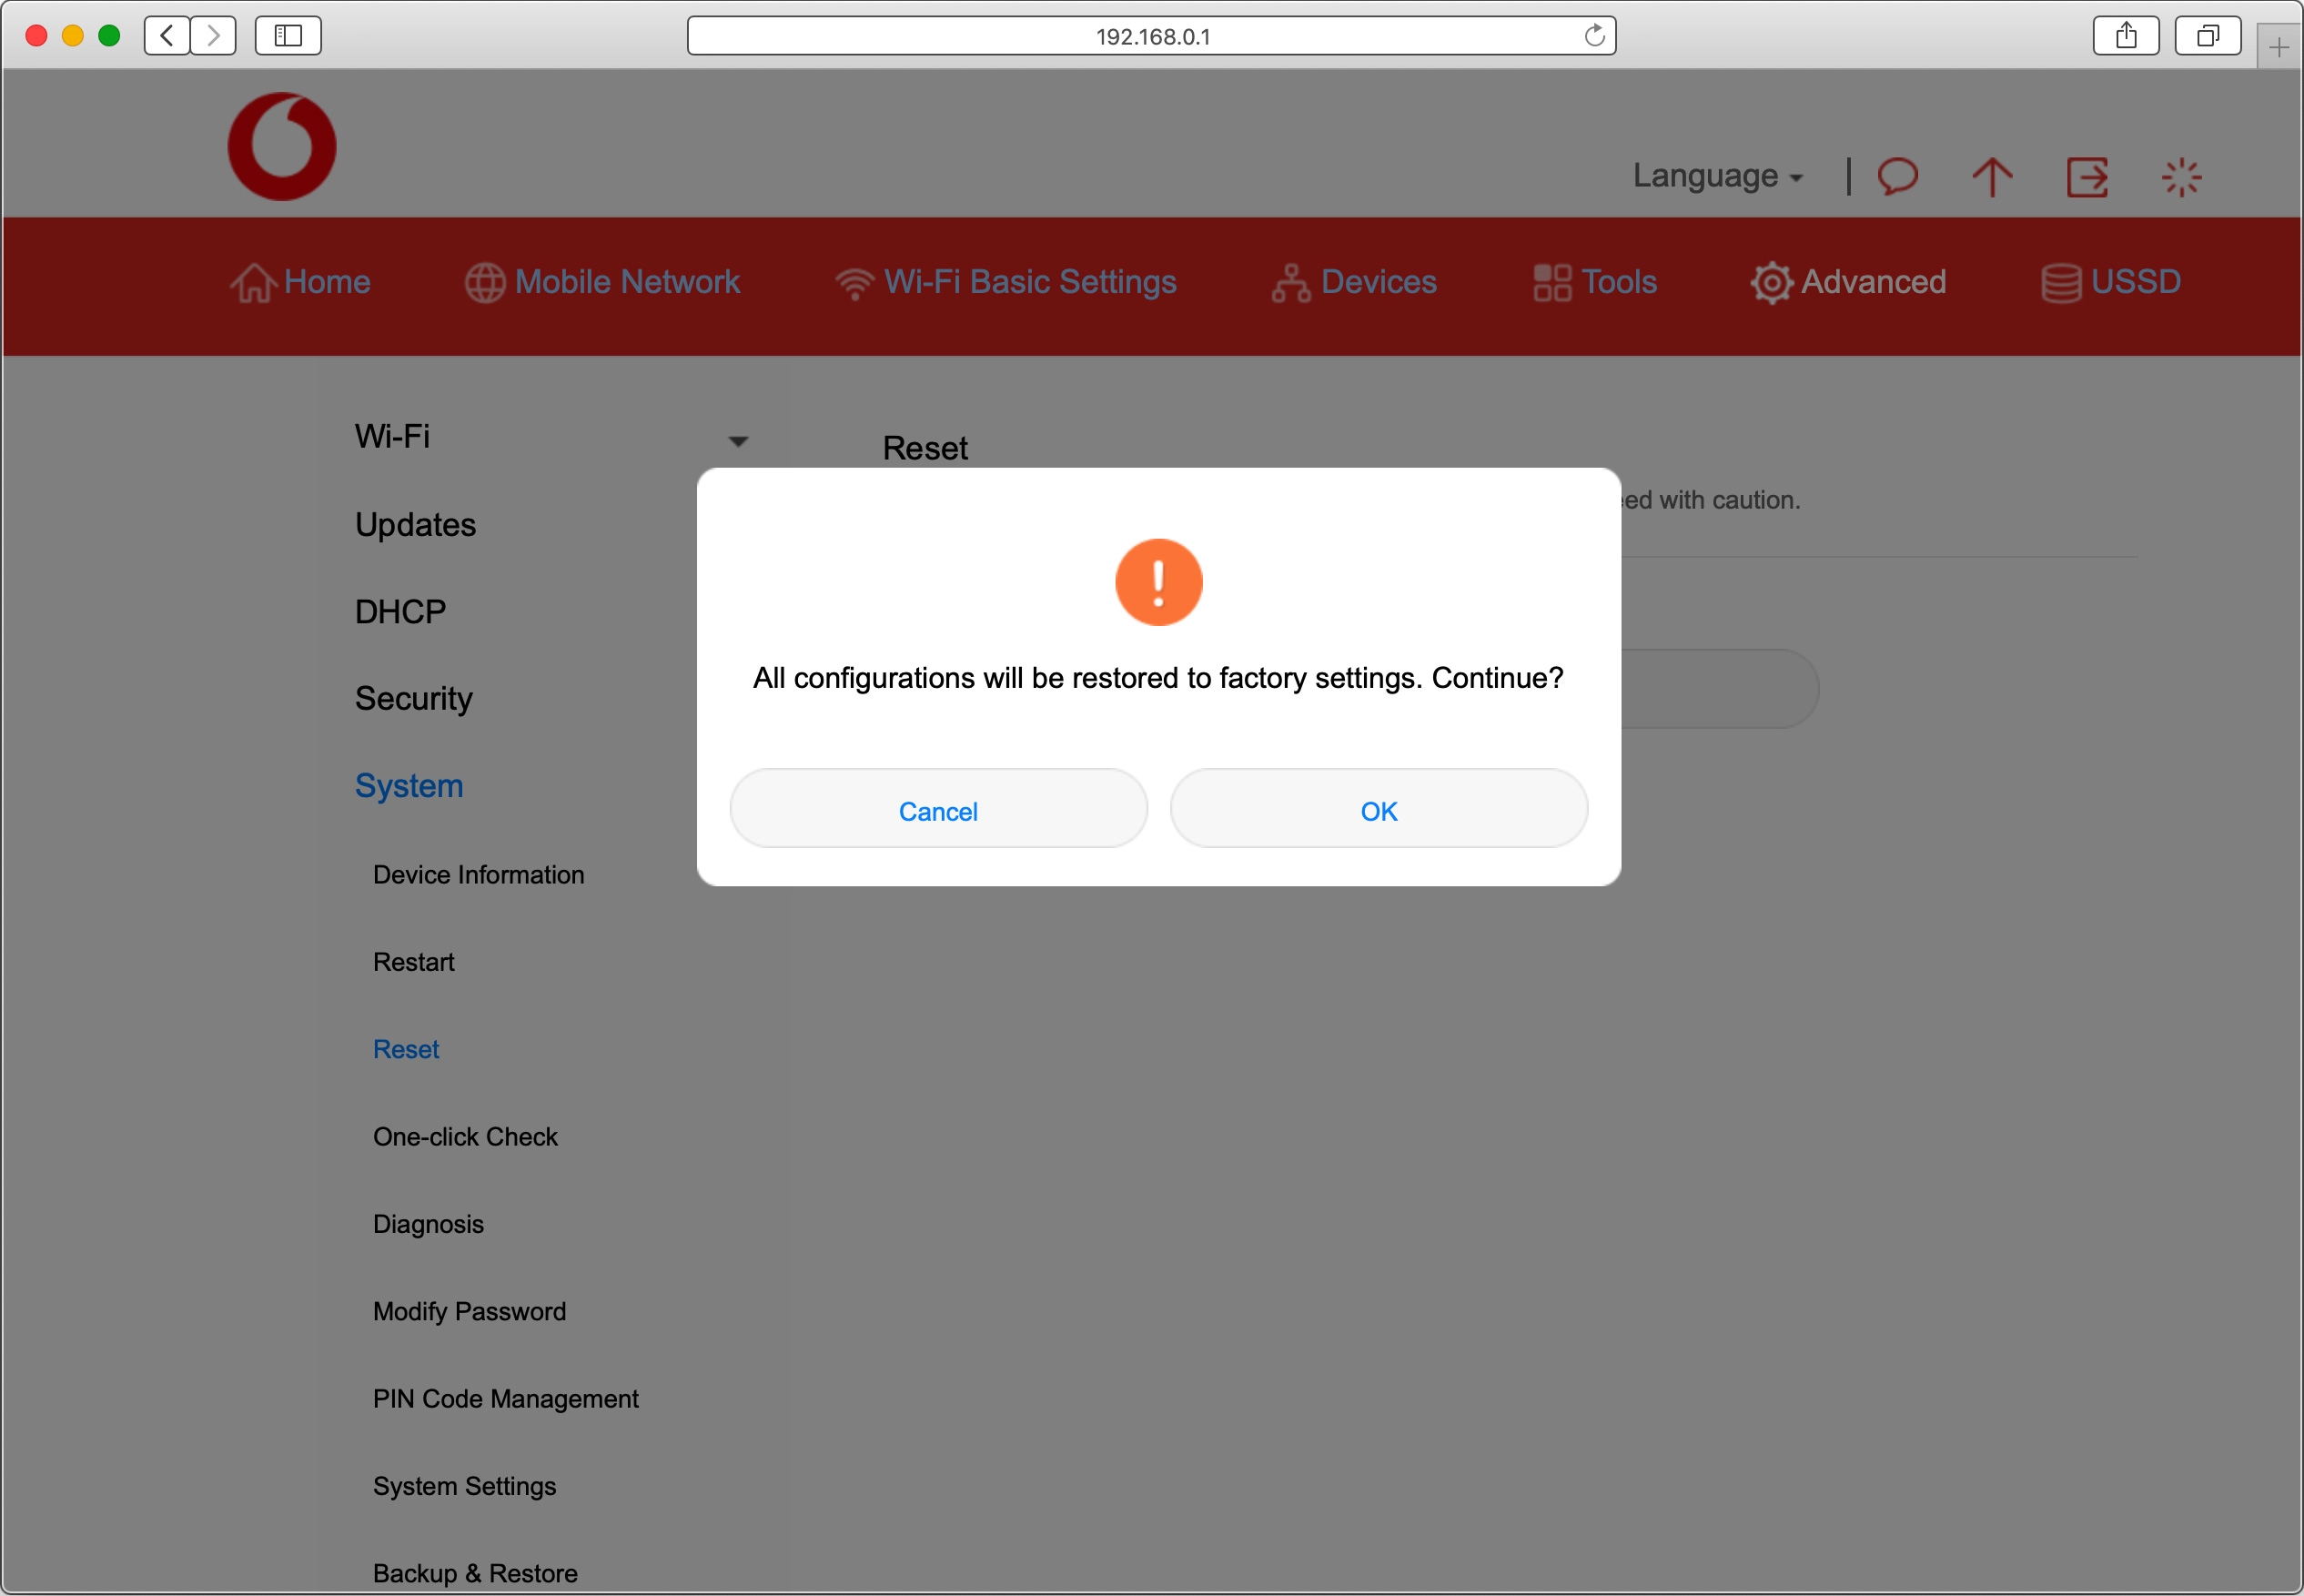
Task: Open the SMS messages speech bubble icon
Action: [1896, 176]
